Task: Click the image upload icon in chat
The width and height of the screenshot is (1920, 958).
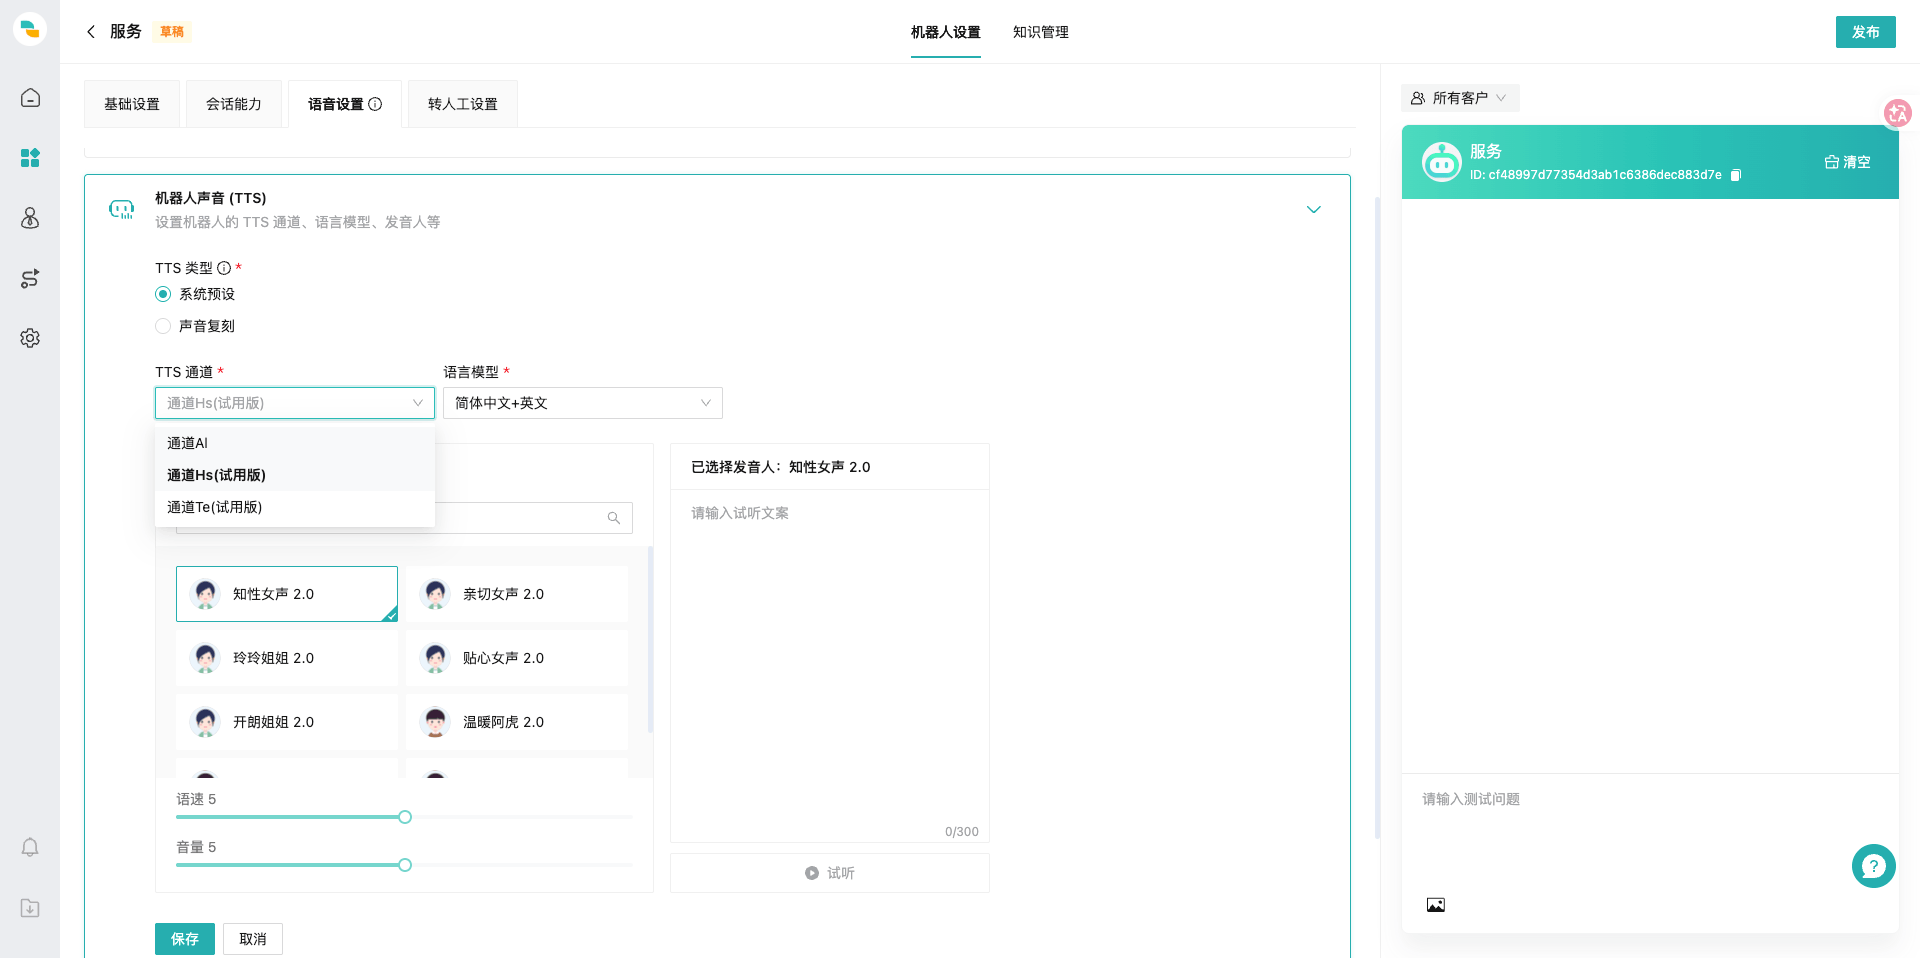Action: tap(1436, 905)
